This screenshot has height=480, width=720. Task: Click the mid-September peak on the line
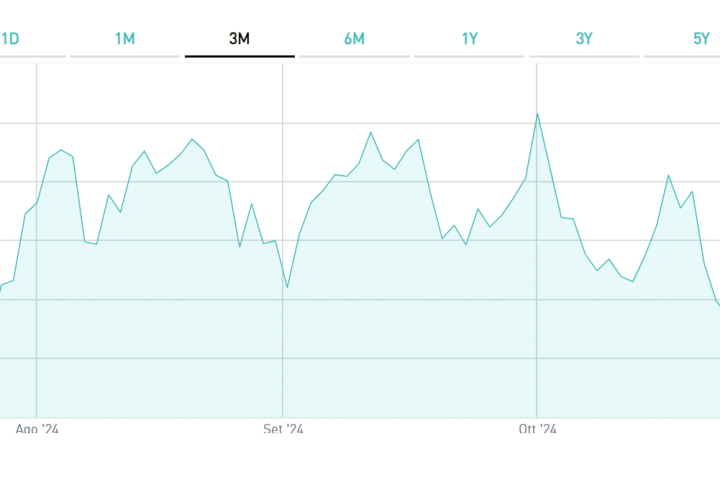(370, 132)
